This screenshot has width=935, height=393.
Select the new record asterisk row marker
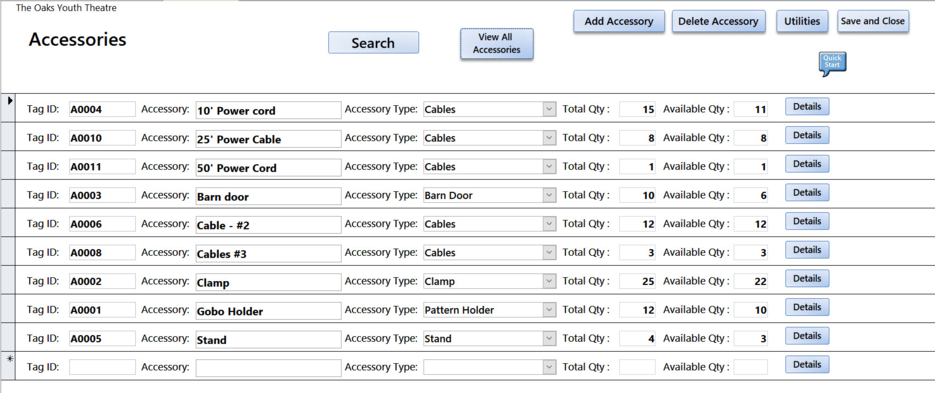coord(8,366)
